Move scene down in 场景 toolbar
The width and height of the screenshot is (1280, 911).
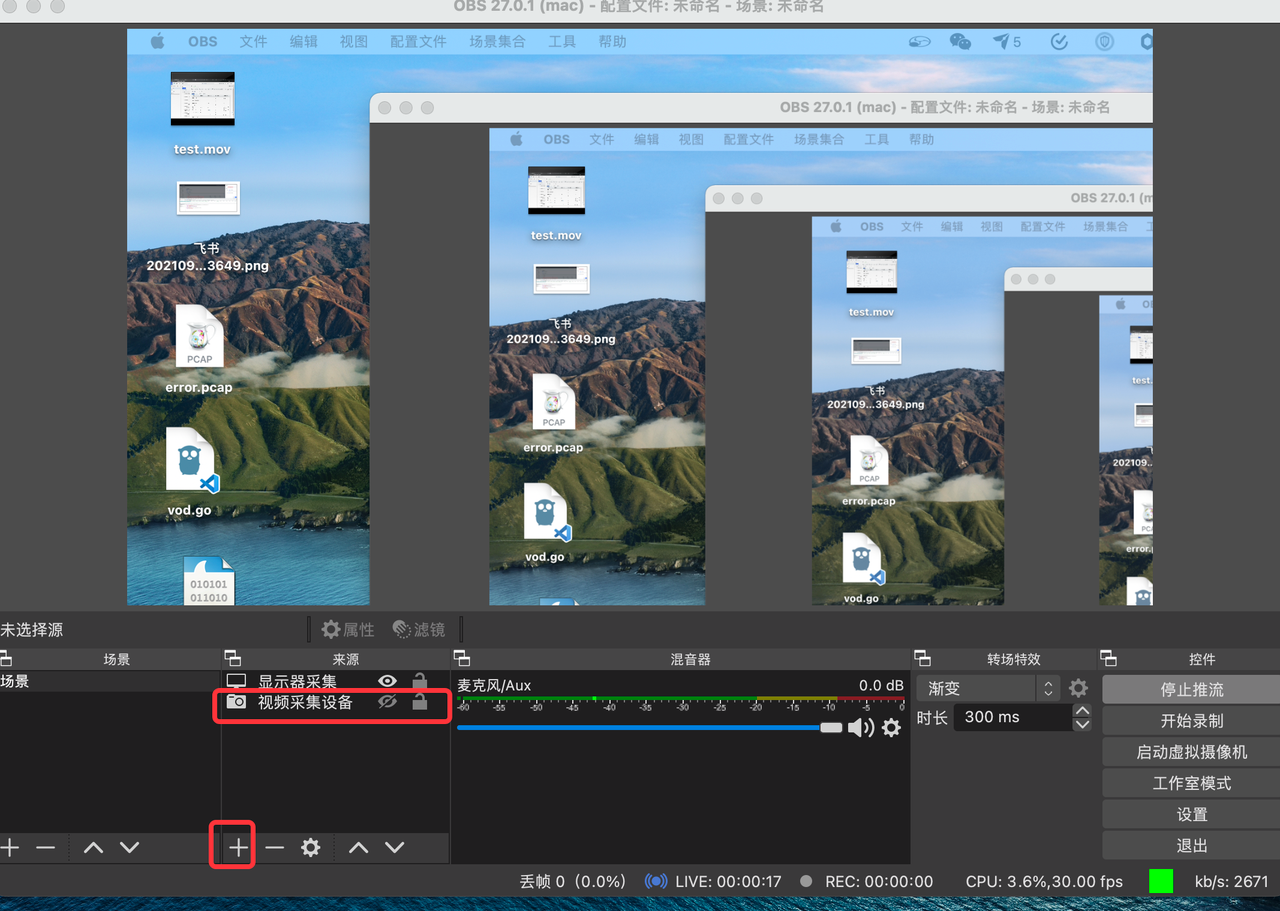130,847
